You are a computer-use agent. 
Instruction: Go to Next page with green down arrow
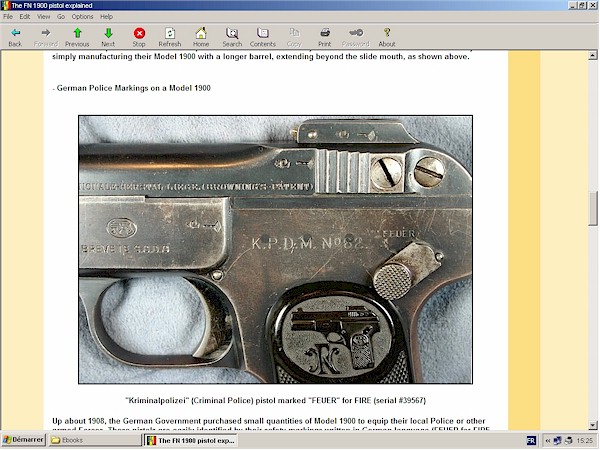(108, 33)
